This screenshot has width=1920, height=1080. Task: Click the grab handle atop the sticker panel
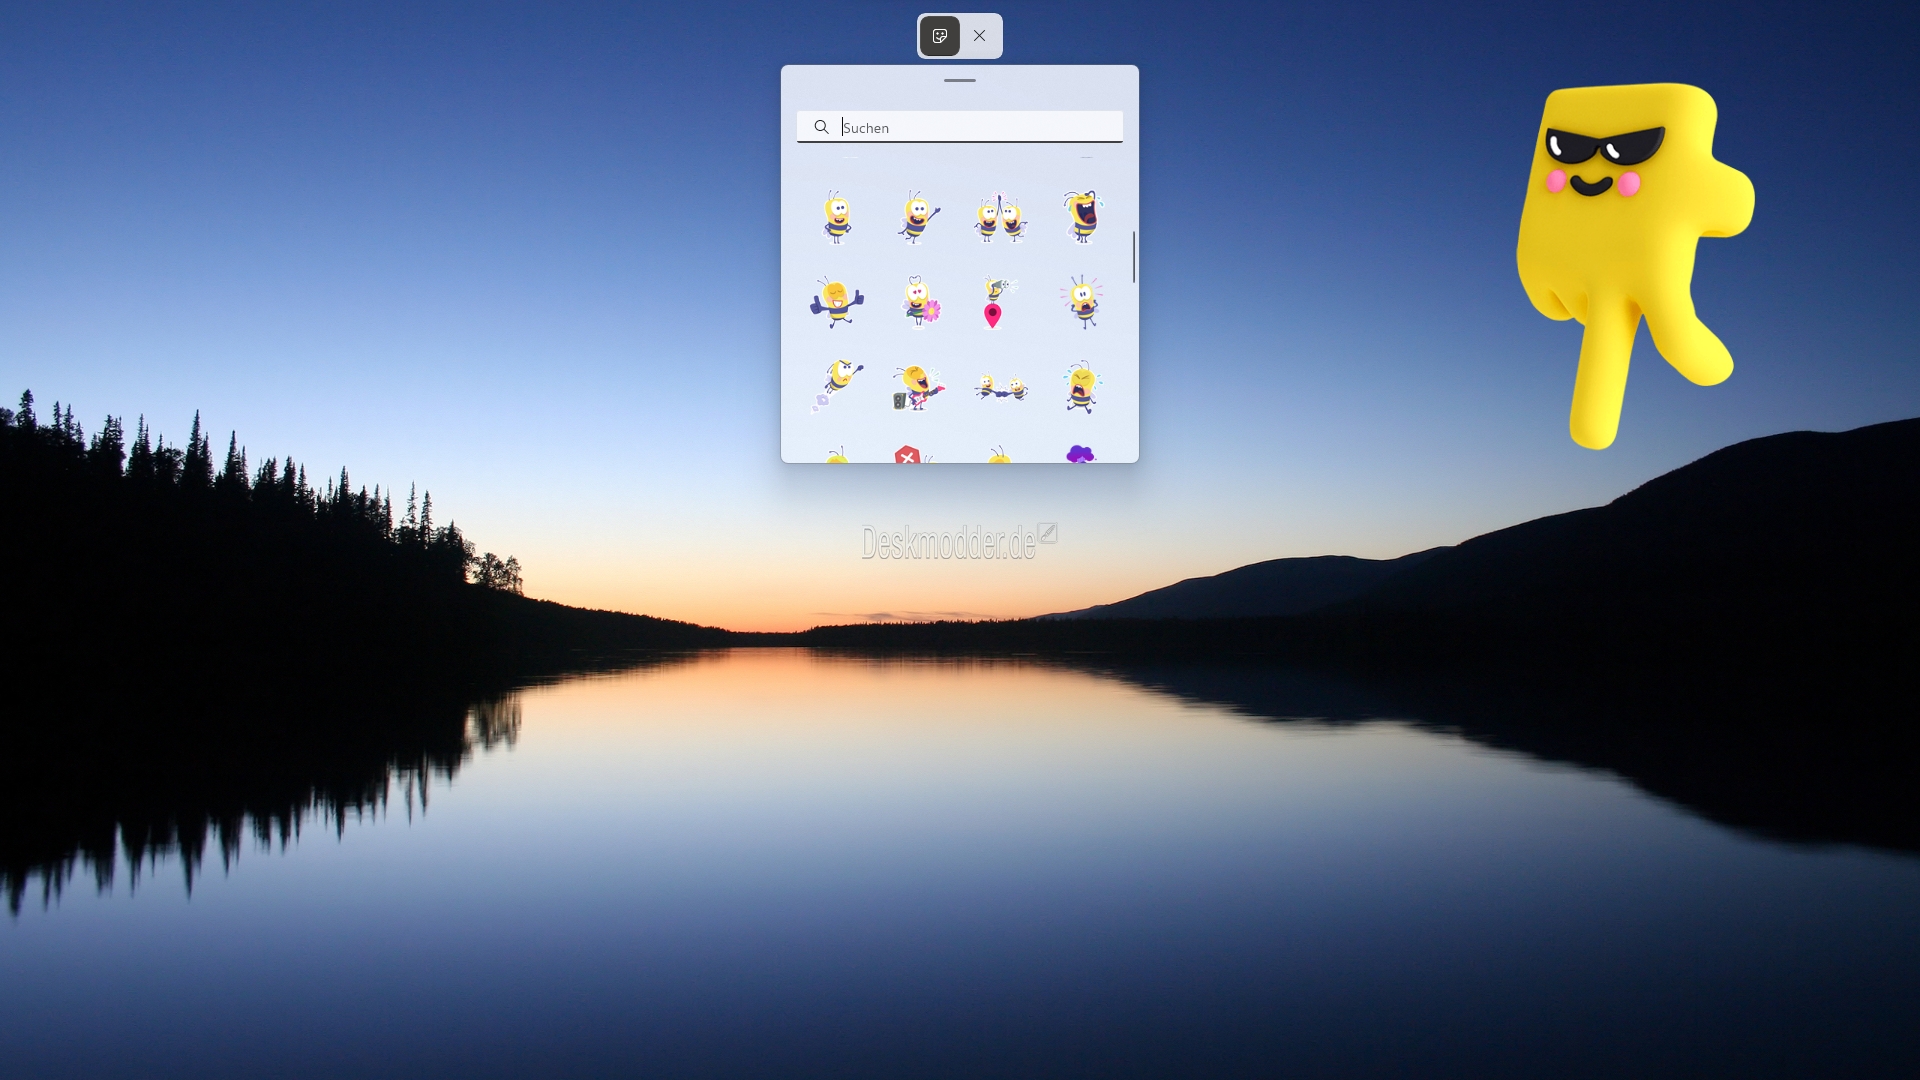click(x=960, y=80)
